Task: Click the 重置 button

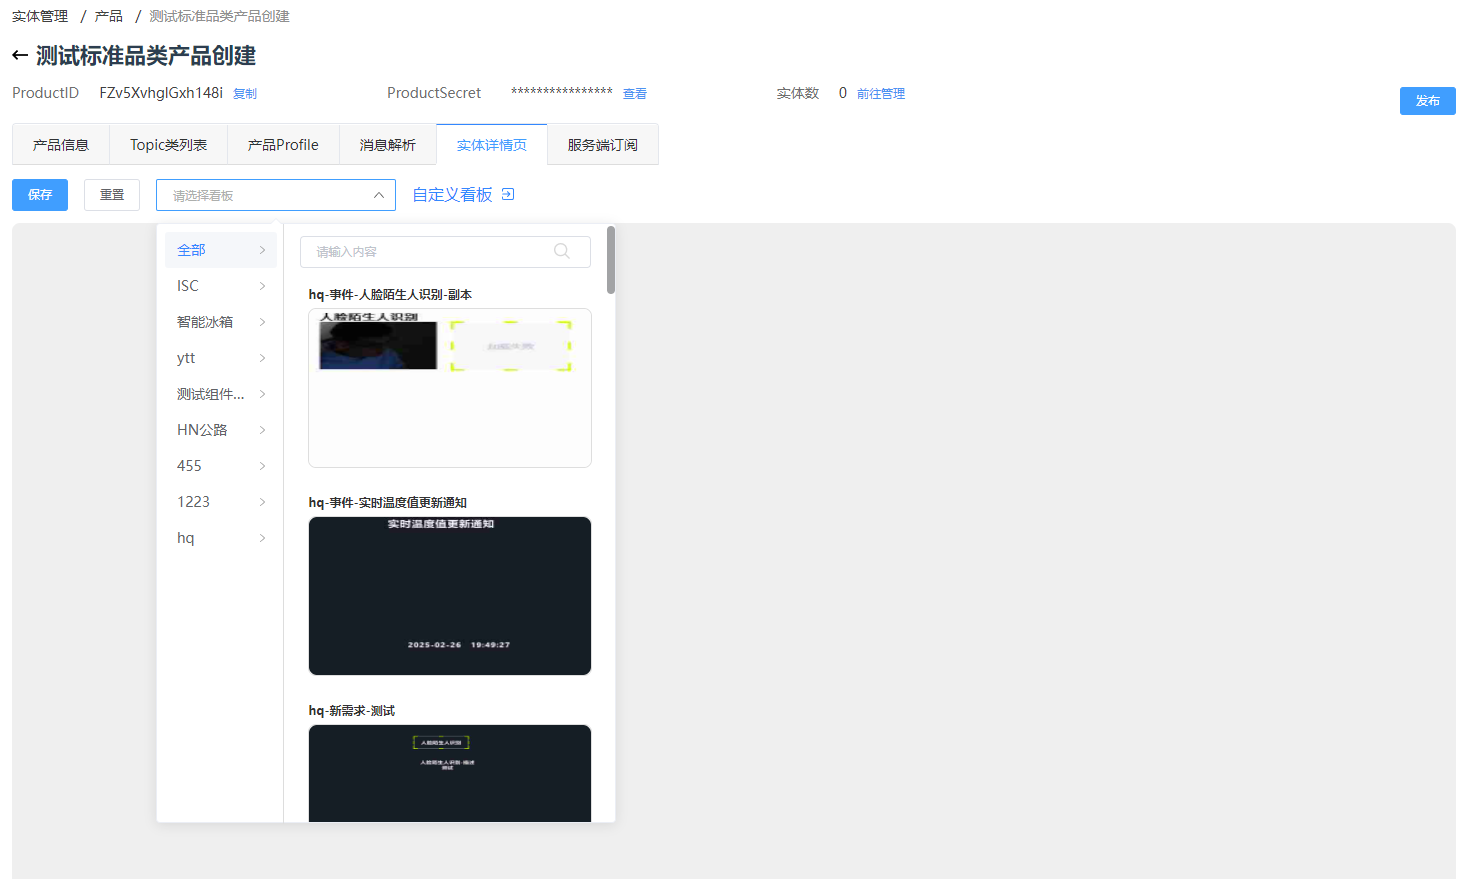Action: pos(112,195)
